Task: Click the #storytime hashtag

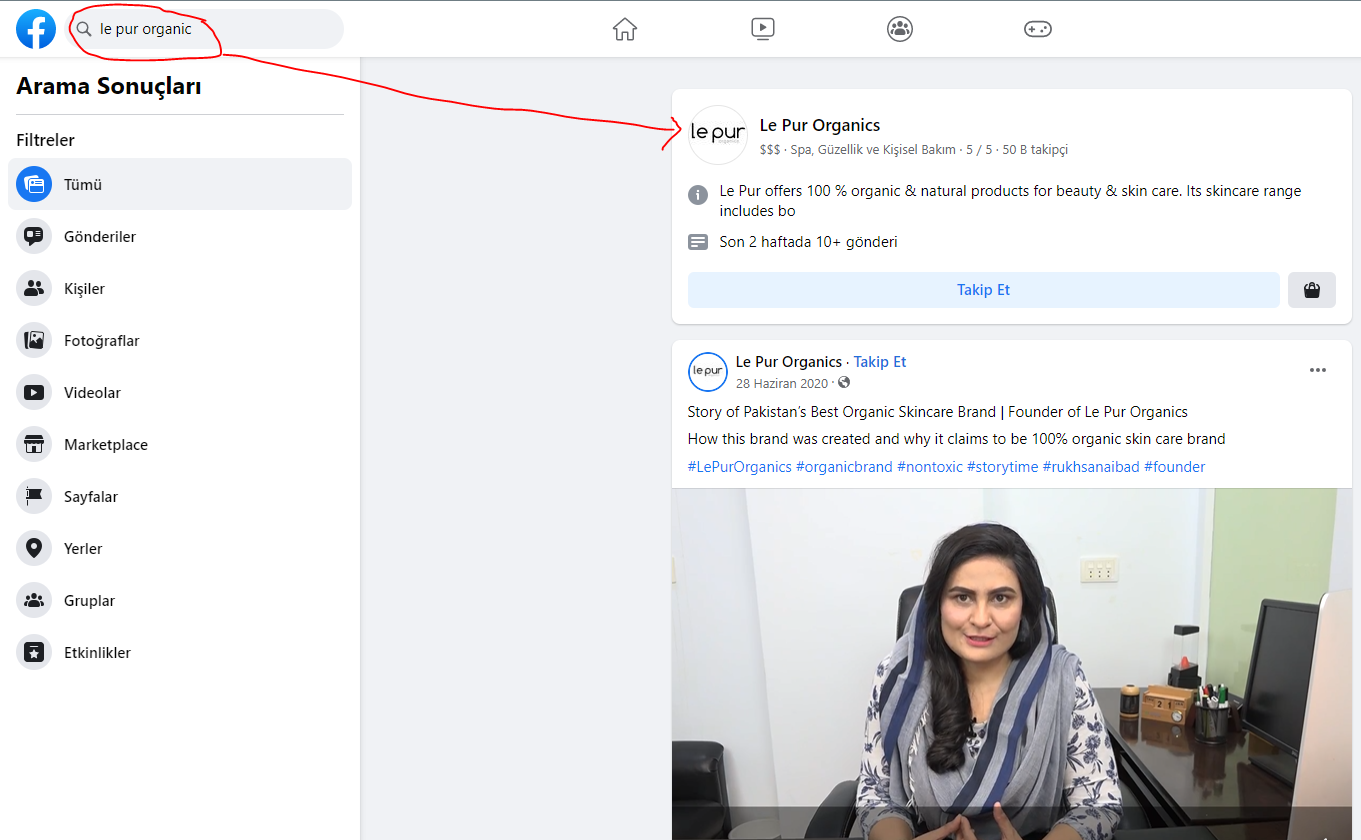Action: [x=1003, y=467]
